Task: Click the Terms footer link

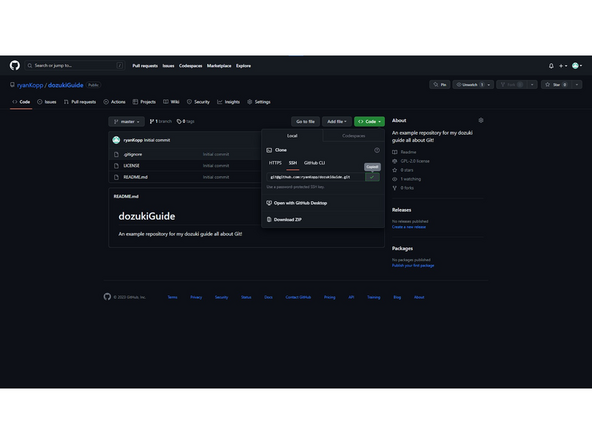Action: 173,297
